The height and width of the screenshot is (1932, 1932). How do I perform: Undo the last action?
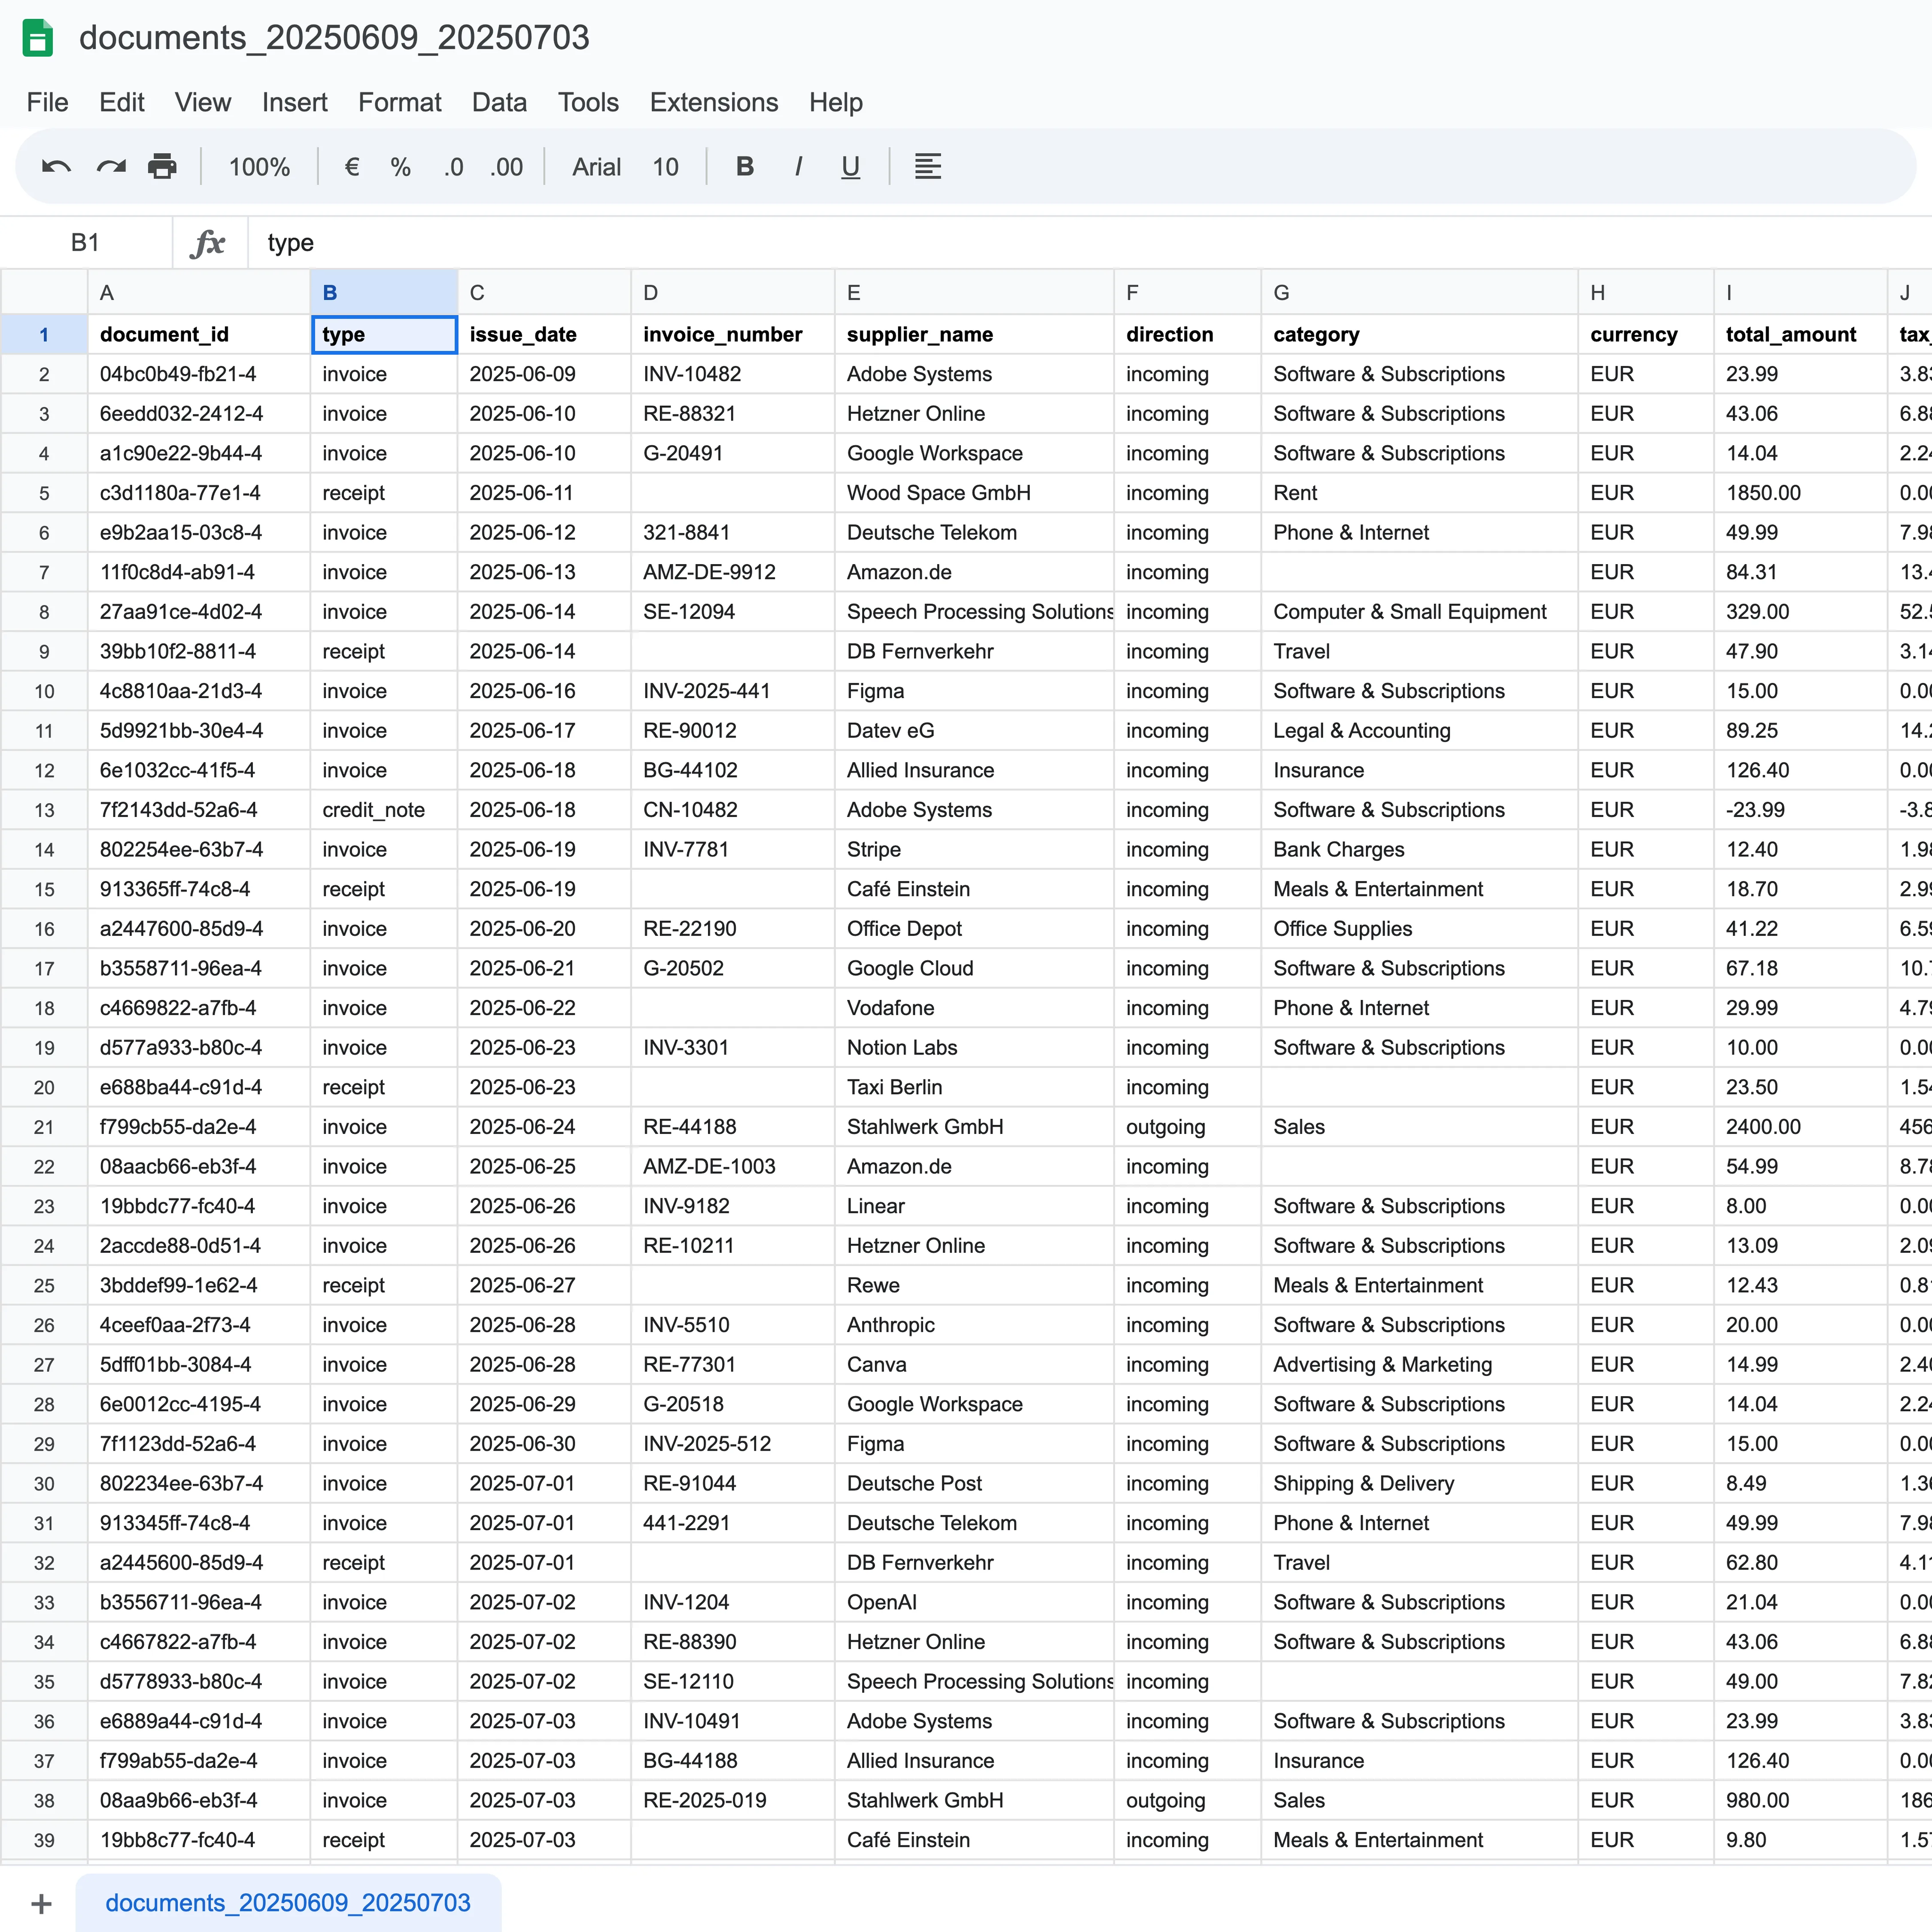point(56,167)
